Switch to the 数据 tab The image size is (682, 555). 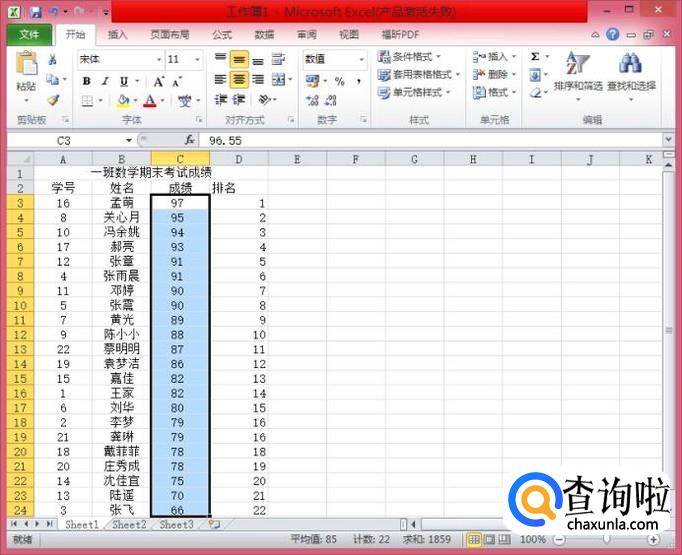pyautogui.click(x=264, y=34)
